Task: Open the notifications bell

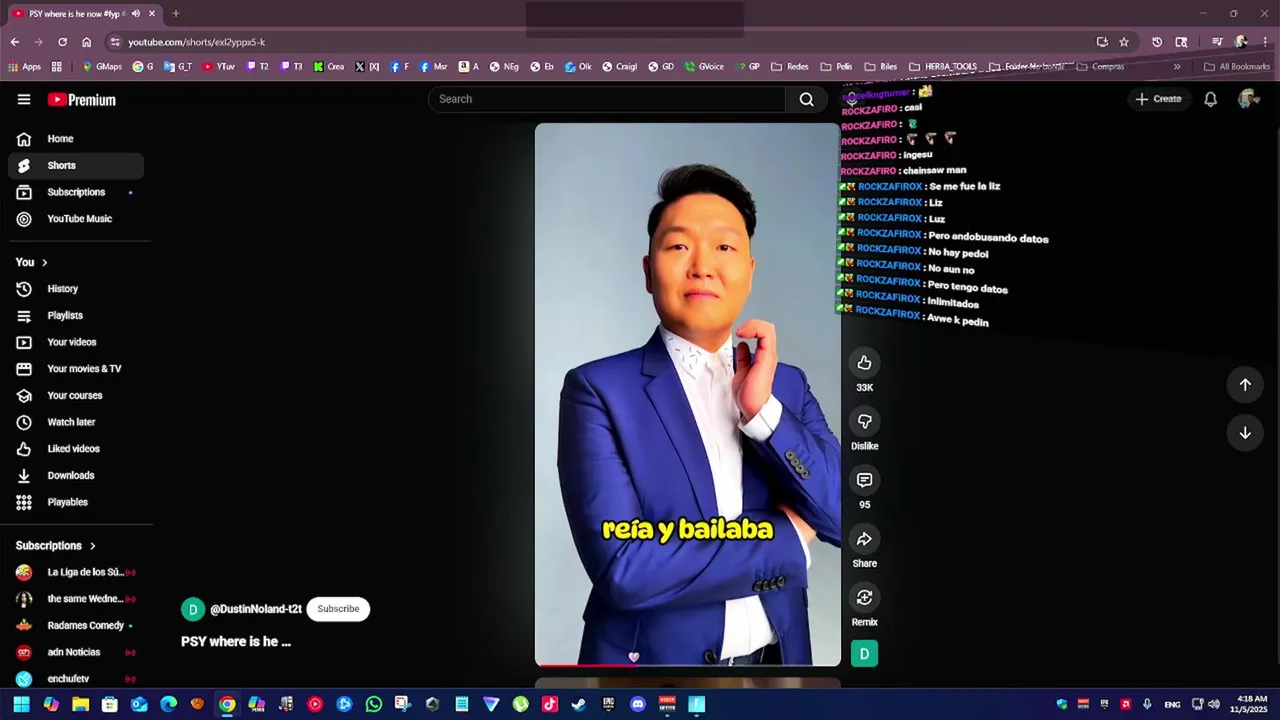Action: 1210,99
